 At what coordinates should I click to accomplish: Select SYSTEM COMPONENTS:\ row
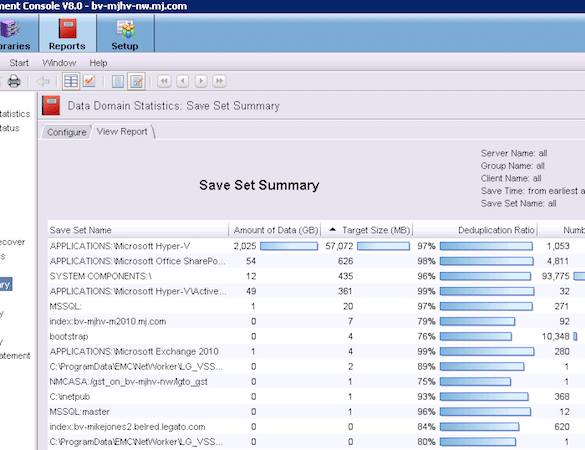pyautogui.click(x=316, y=276)
